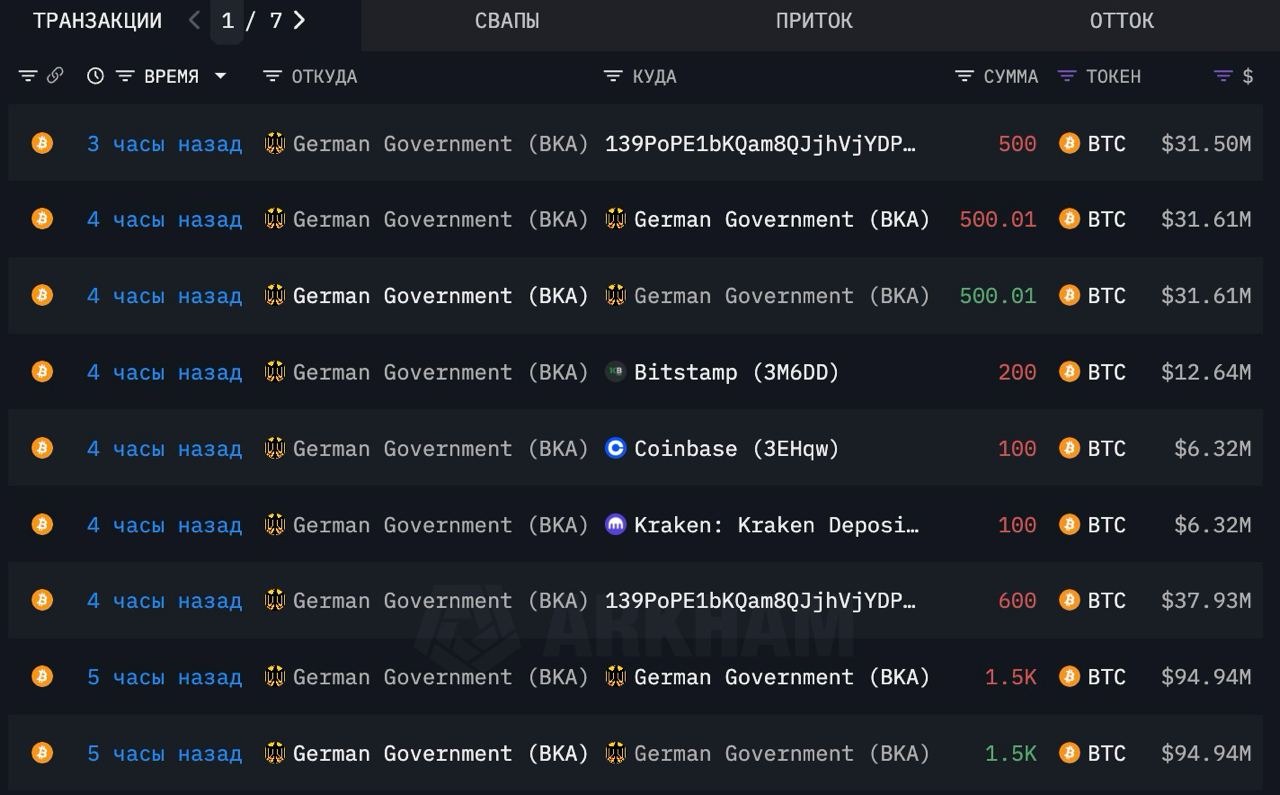Open sender German Government (BKA) in the green 1.5K row
The width and height of the screenshot is (1280, 795).
point(440,754)
